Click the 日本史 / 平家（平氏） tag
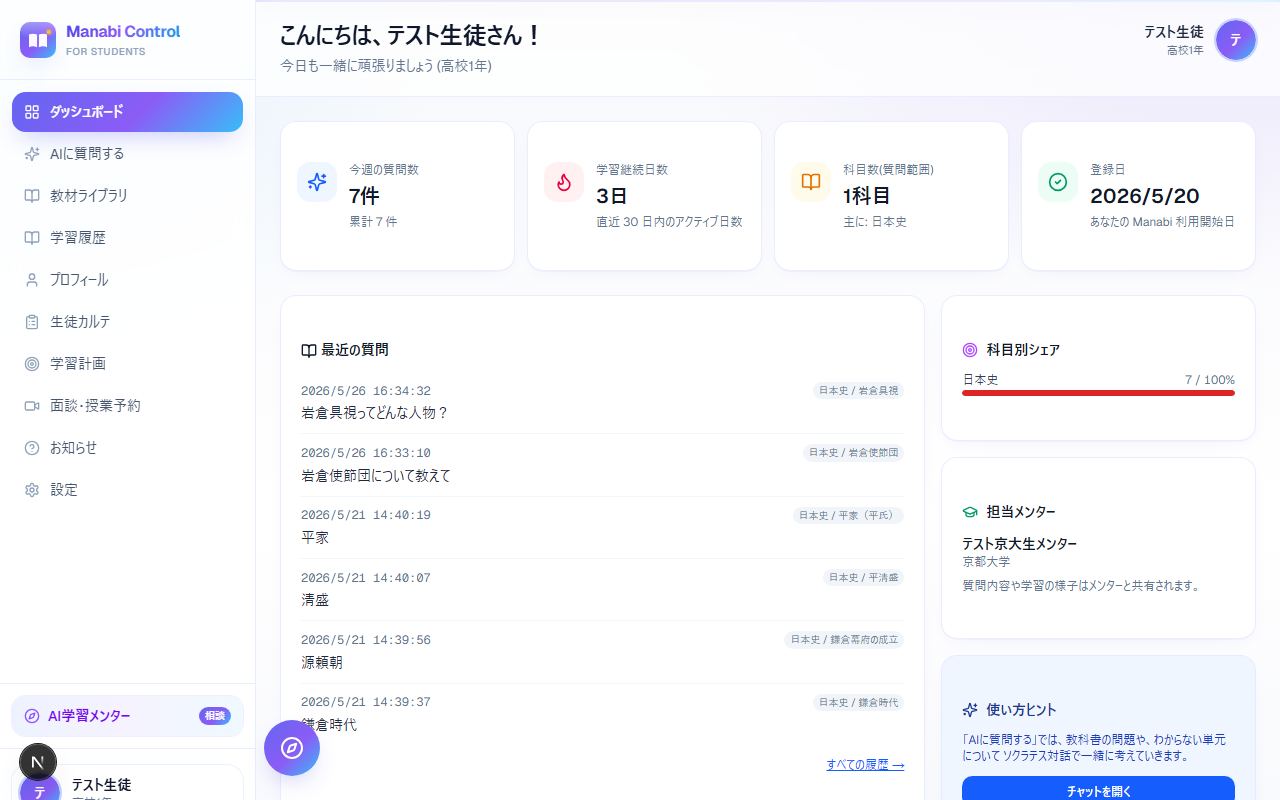 (848, 516)
